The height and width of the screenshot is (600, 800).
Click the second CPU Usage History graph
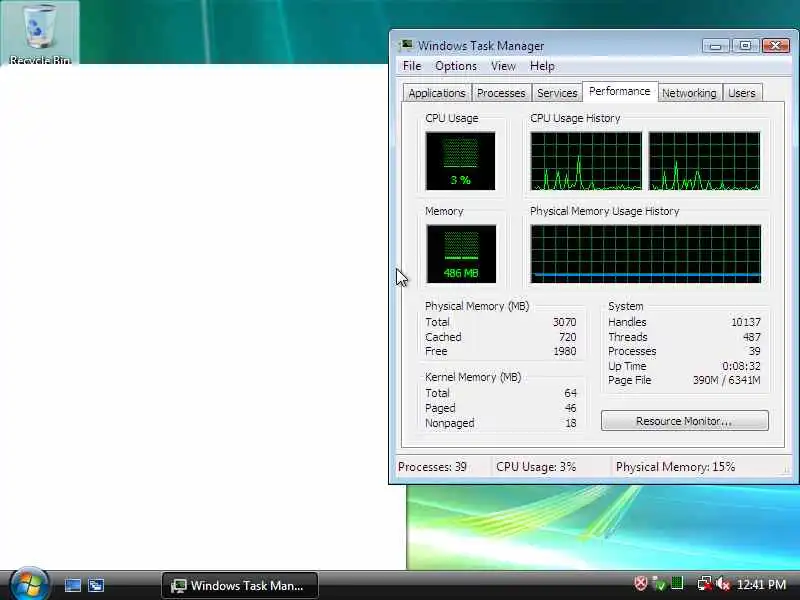pyautogui.click(x=704, y=161)
